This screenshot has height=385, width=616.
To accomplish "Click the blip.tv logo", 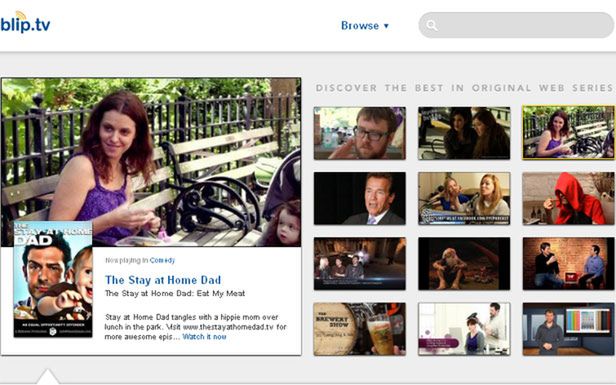I will point(25,23).
